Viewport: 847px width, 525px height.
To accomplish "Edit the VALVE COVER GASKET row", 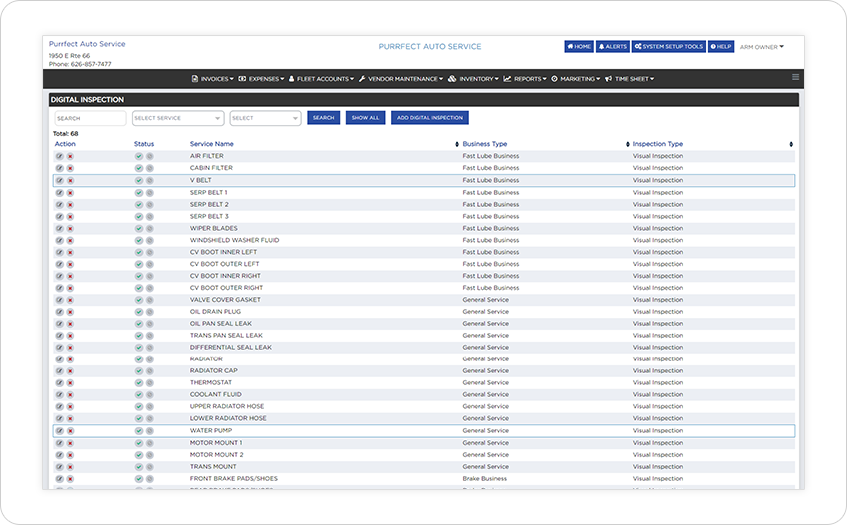I will tap(59, 300).
